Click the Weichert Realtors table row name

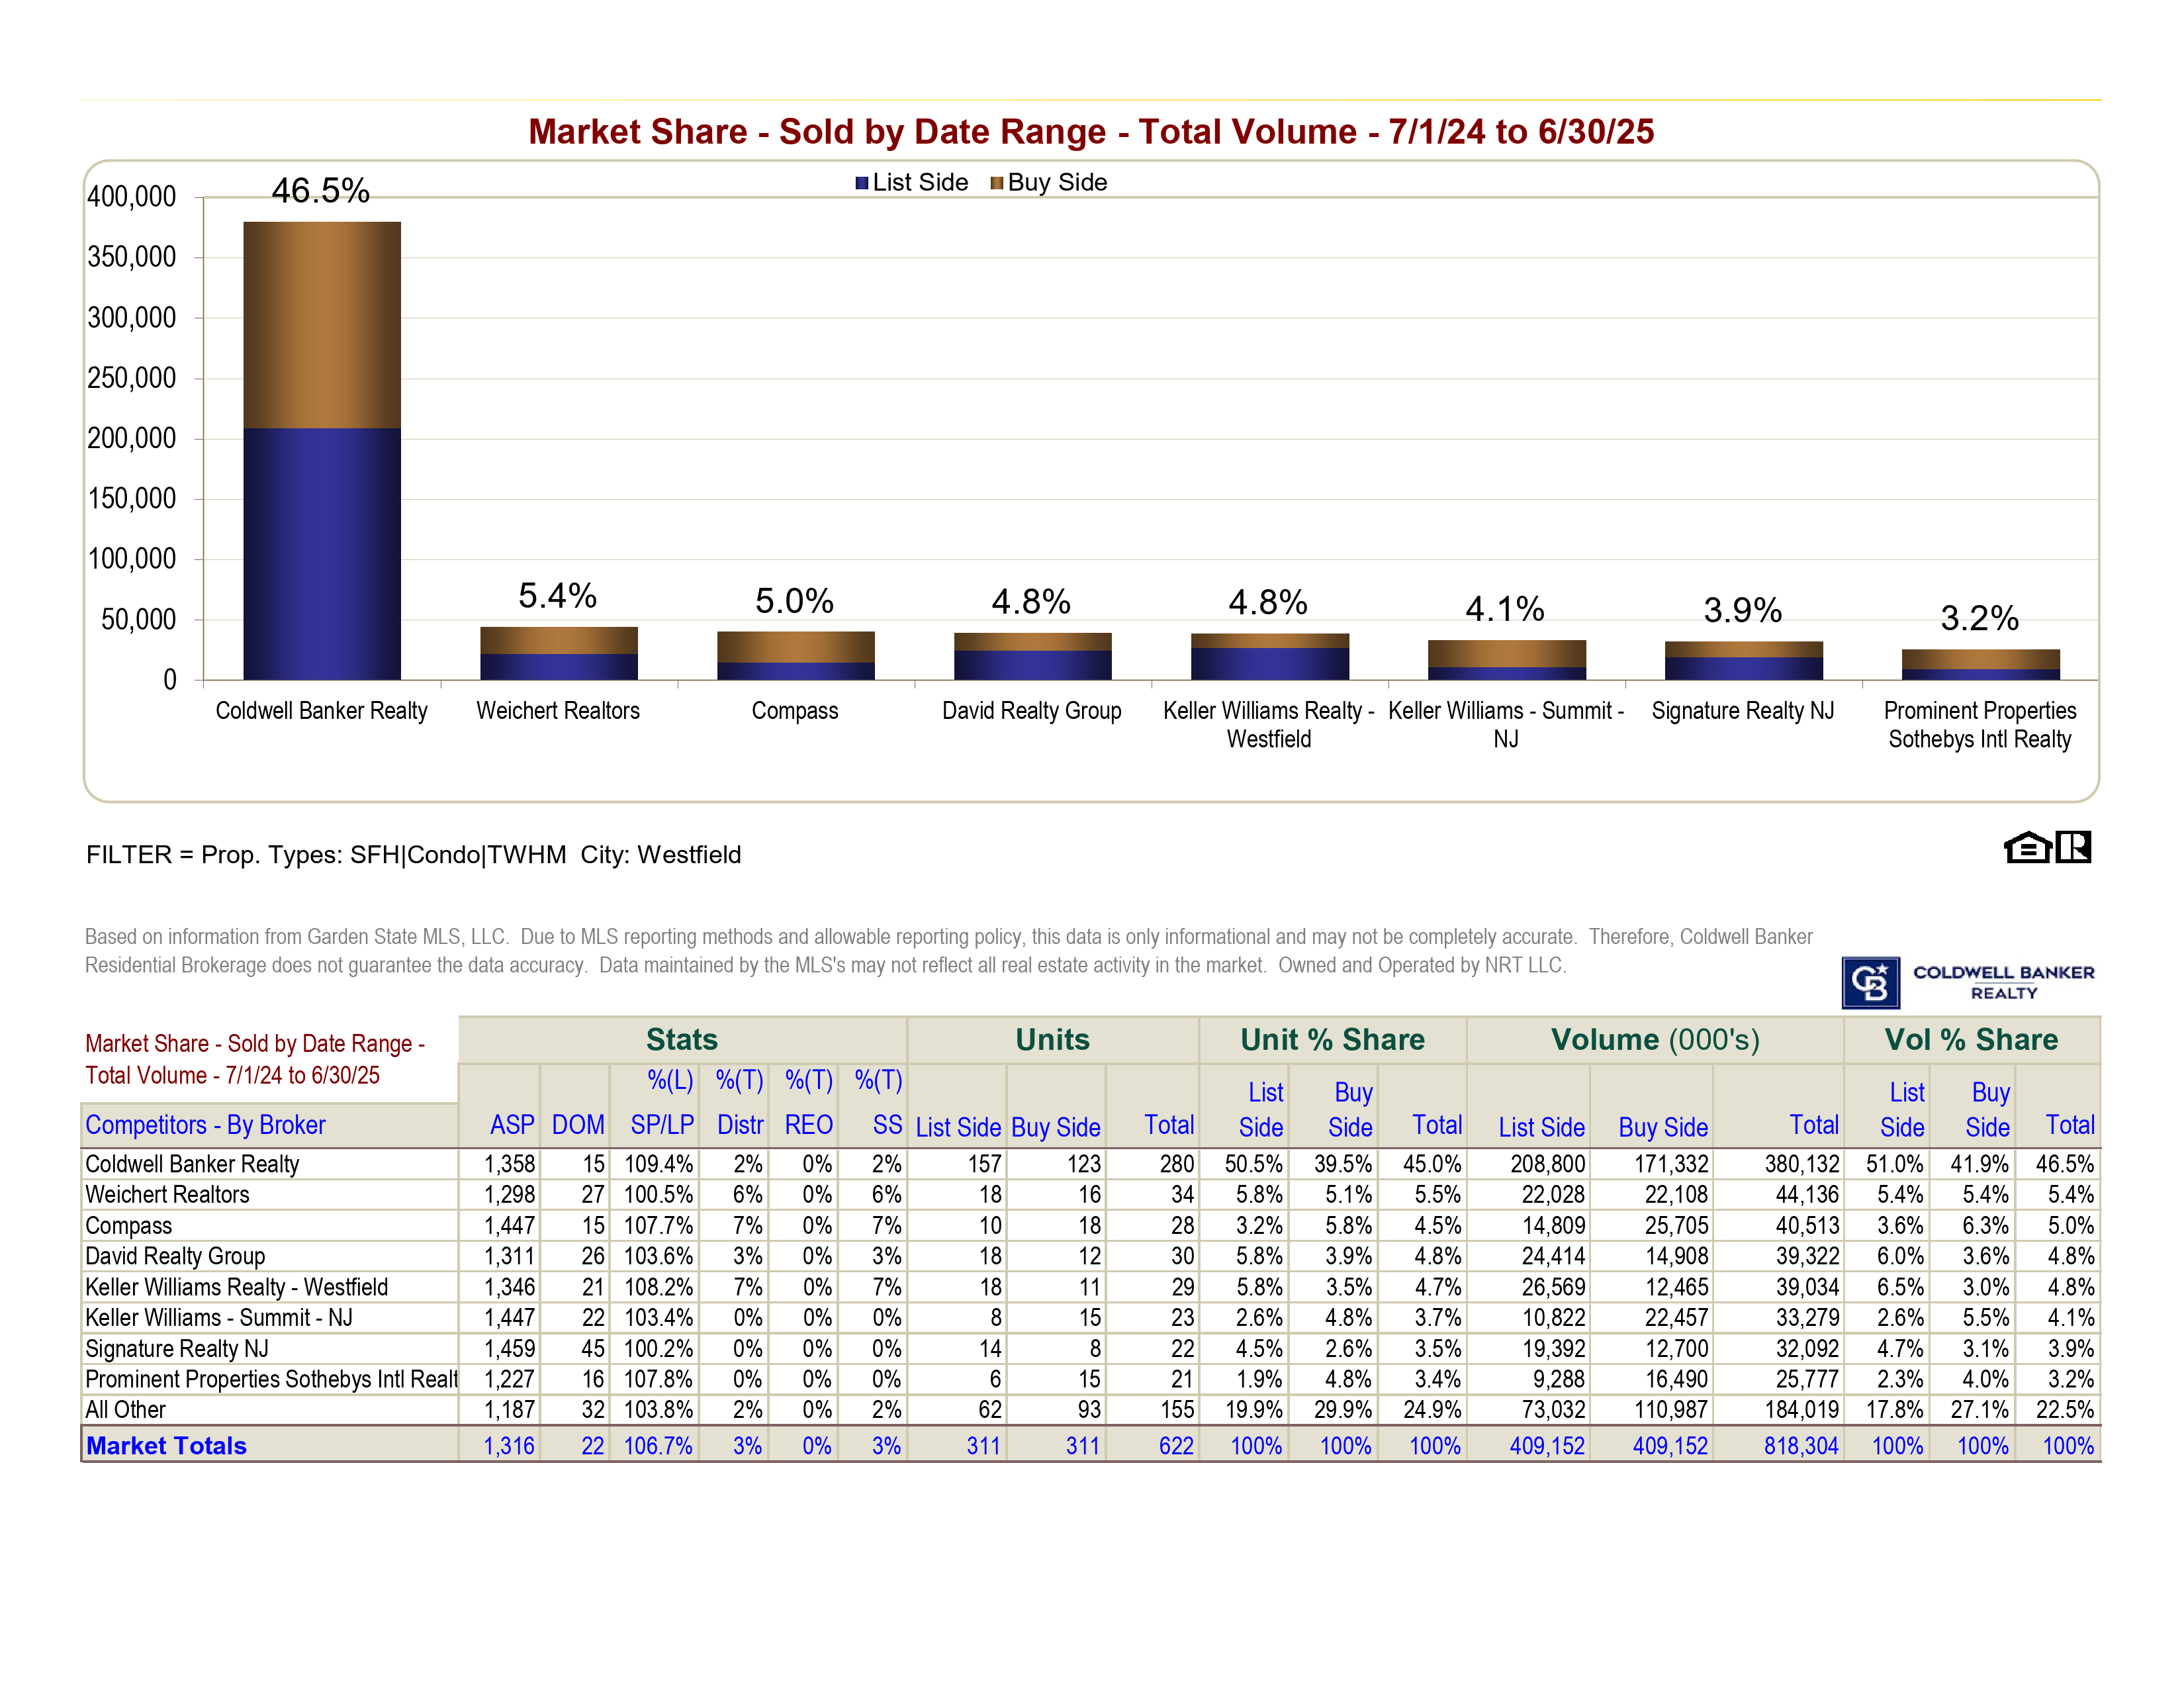(167, 1195)
